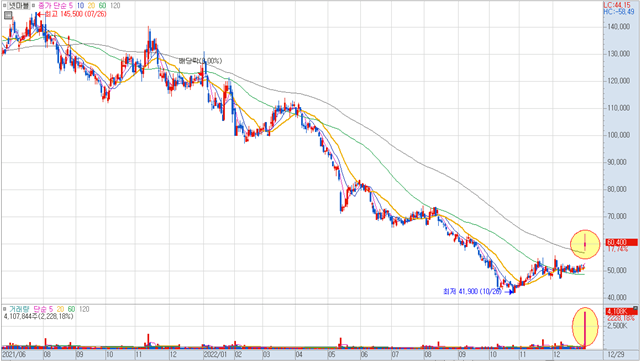Click the 최저 41,900 (10/26) low label

point(472,292)
